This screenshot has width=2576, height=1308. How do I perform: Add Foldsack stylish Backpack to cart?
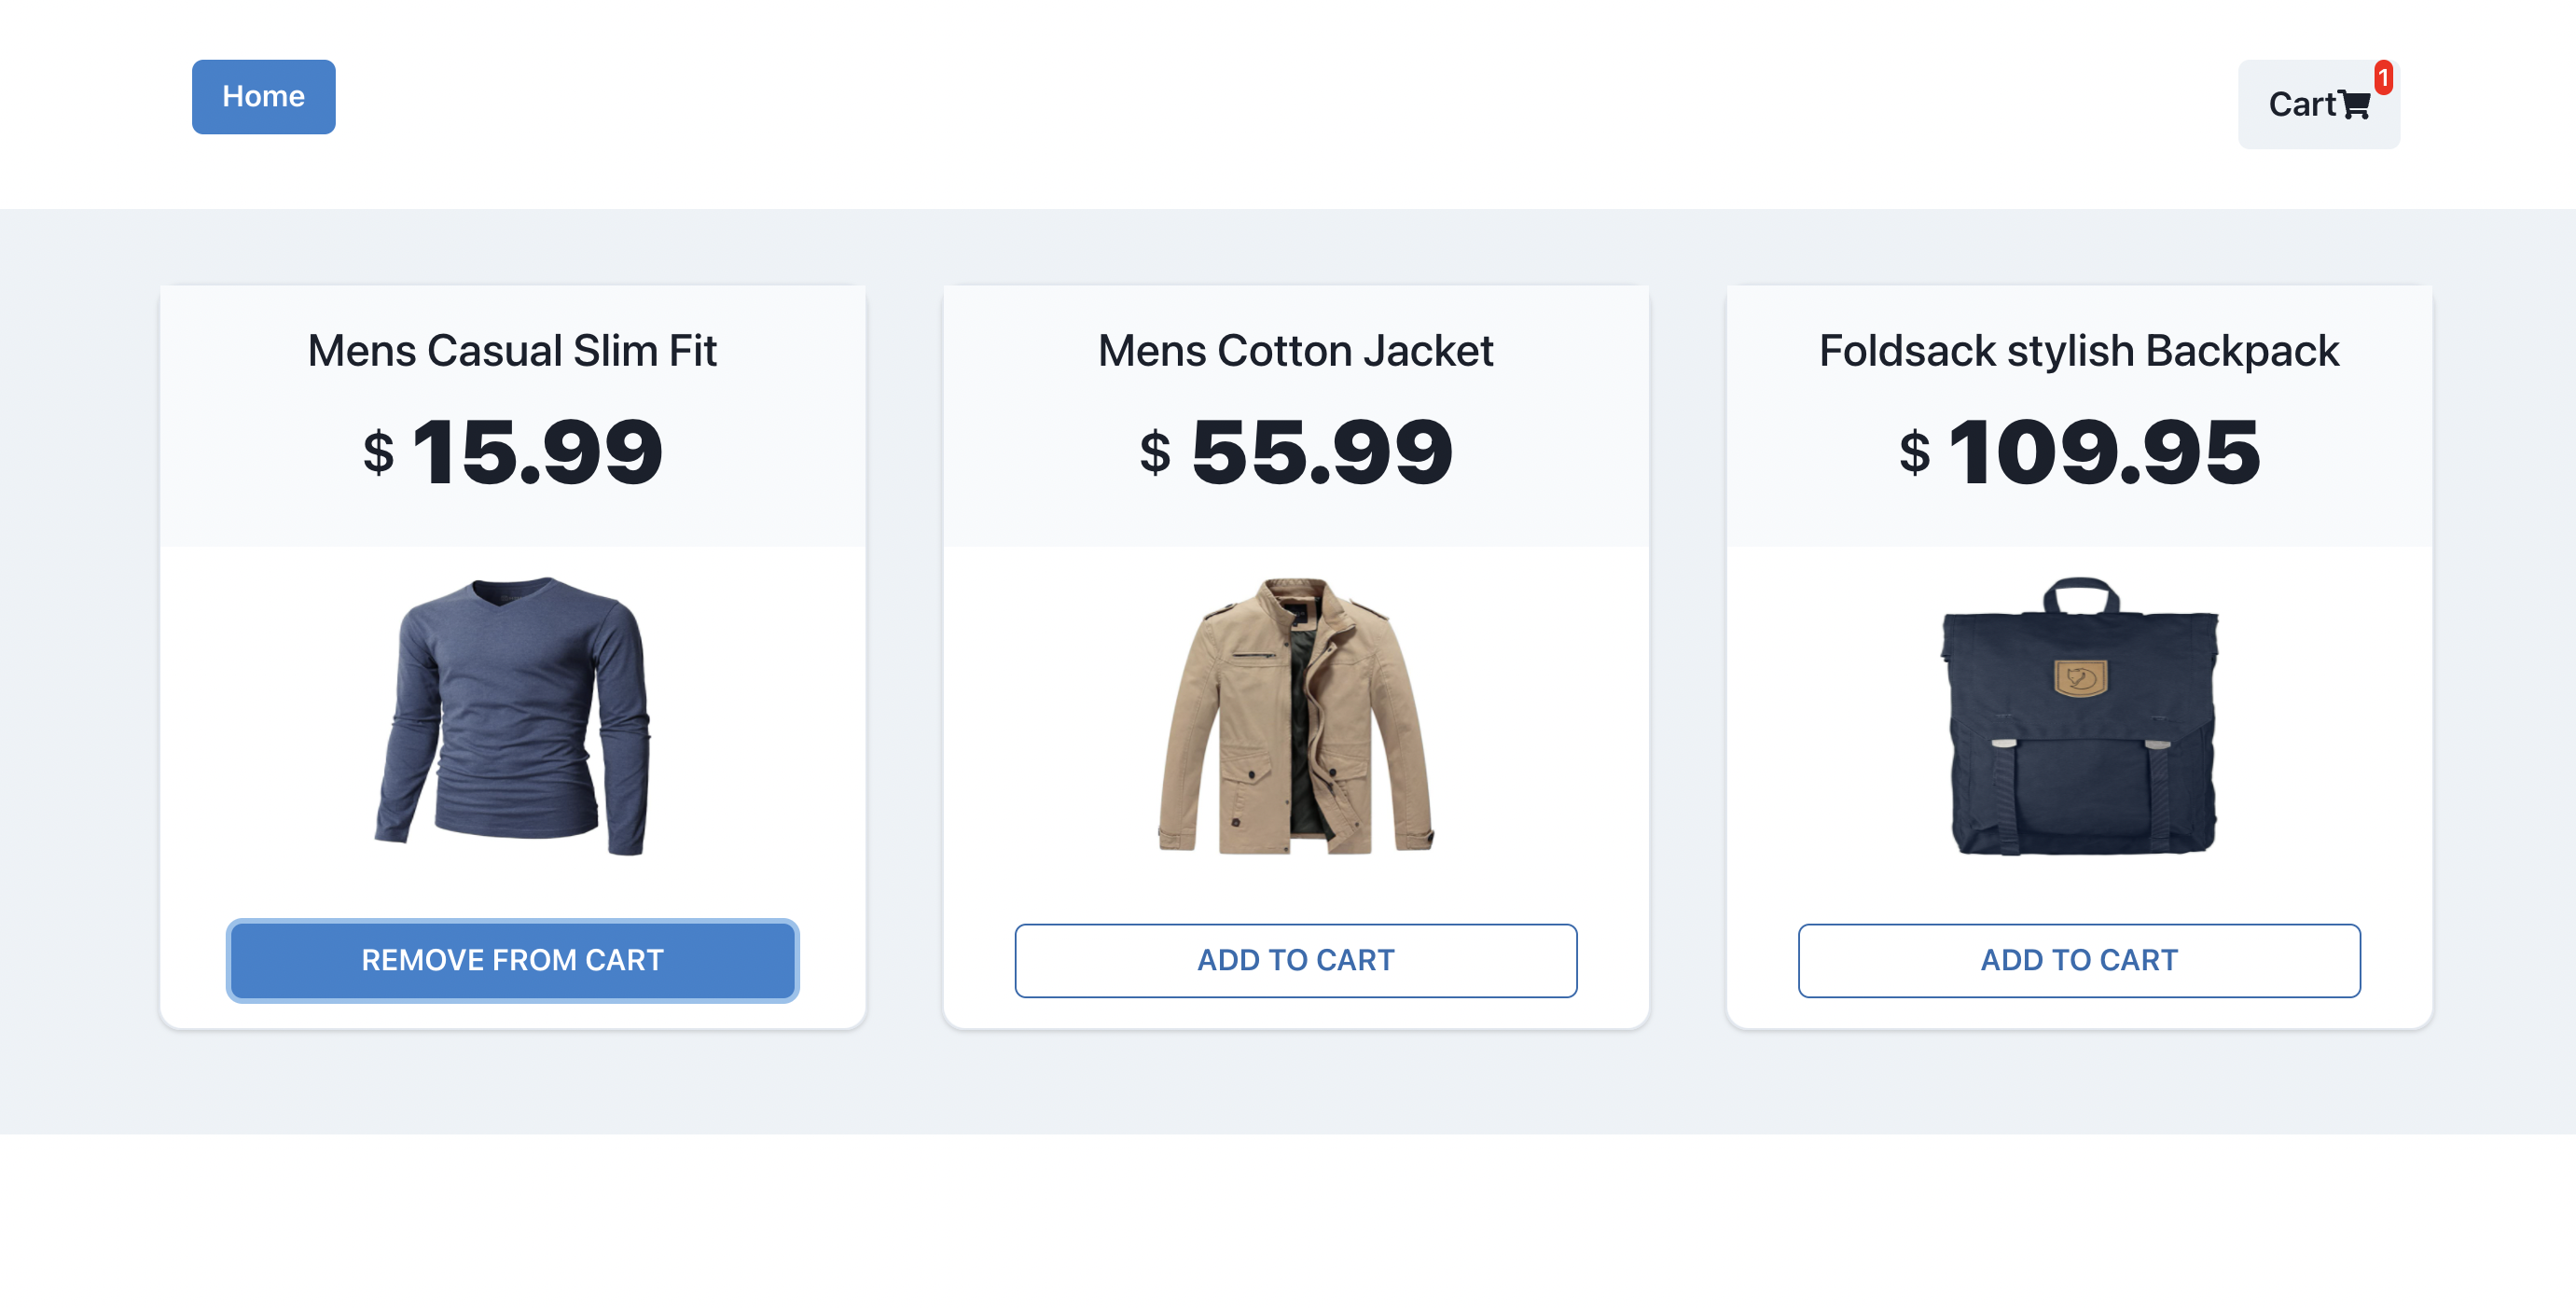pyautogui.click(x=2079, y=960)
